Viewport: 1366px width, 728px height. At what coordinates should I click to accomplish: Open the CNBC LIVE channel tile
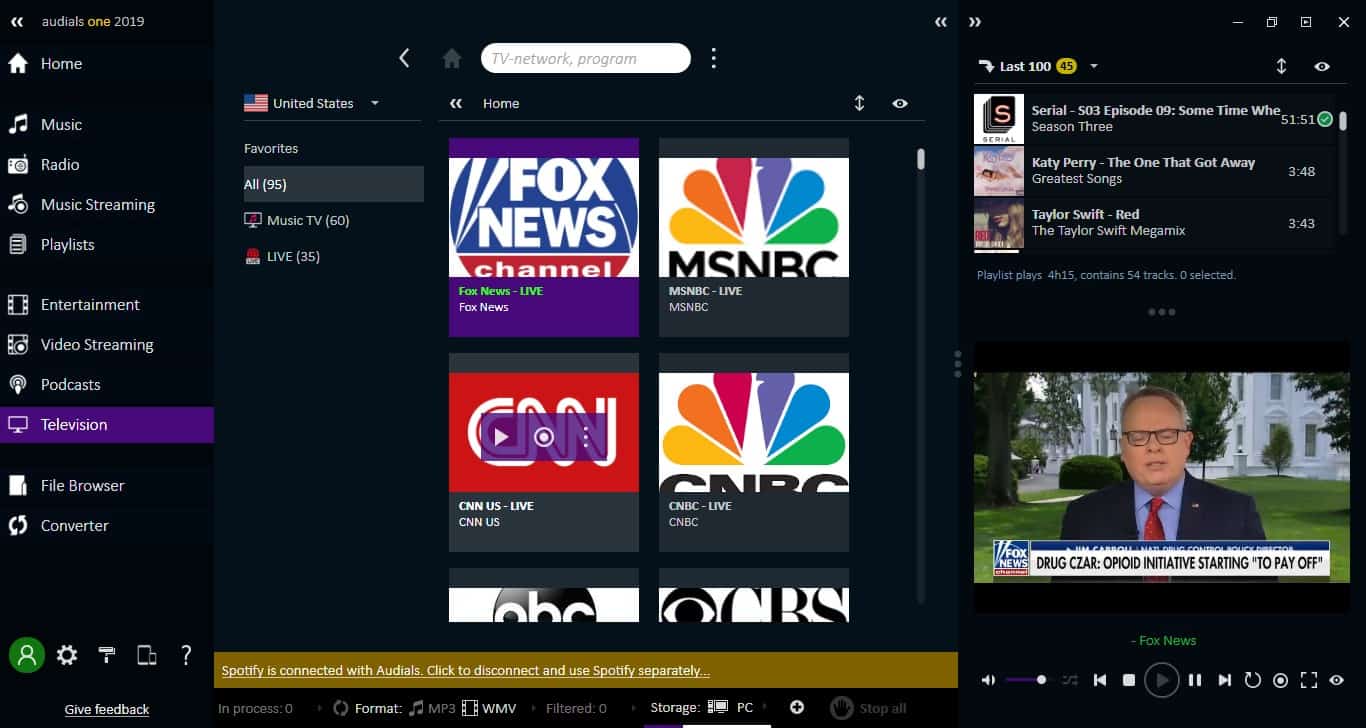pyautogui.click(x=754, y=452)
